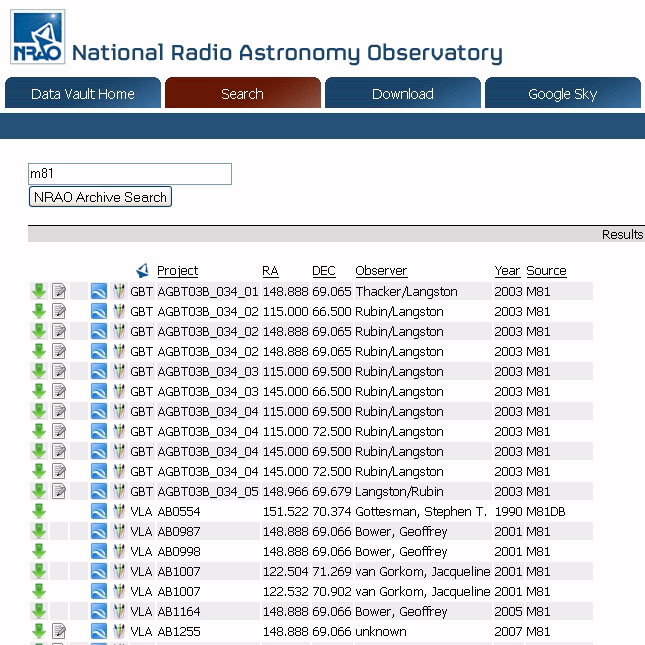645x645 pixels.
Task: Click blue sky-view icon for AB1255 row
Action: (x=99, y=631)
